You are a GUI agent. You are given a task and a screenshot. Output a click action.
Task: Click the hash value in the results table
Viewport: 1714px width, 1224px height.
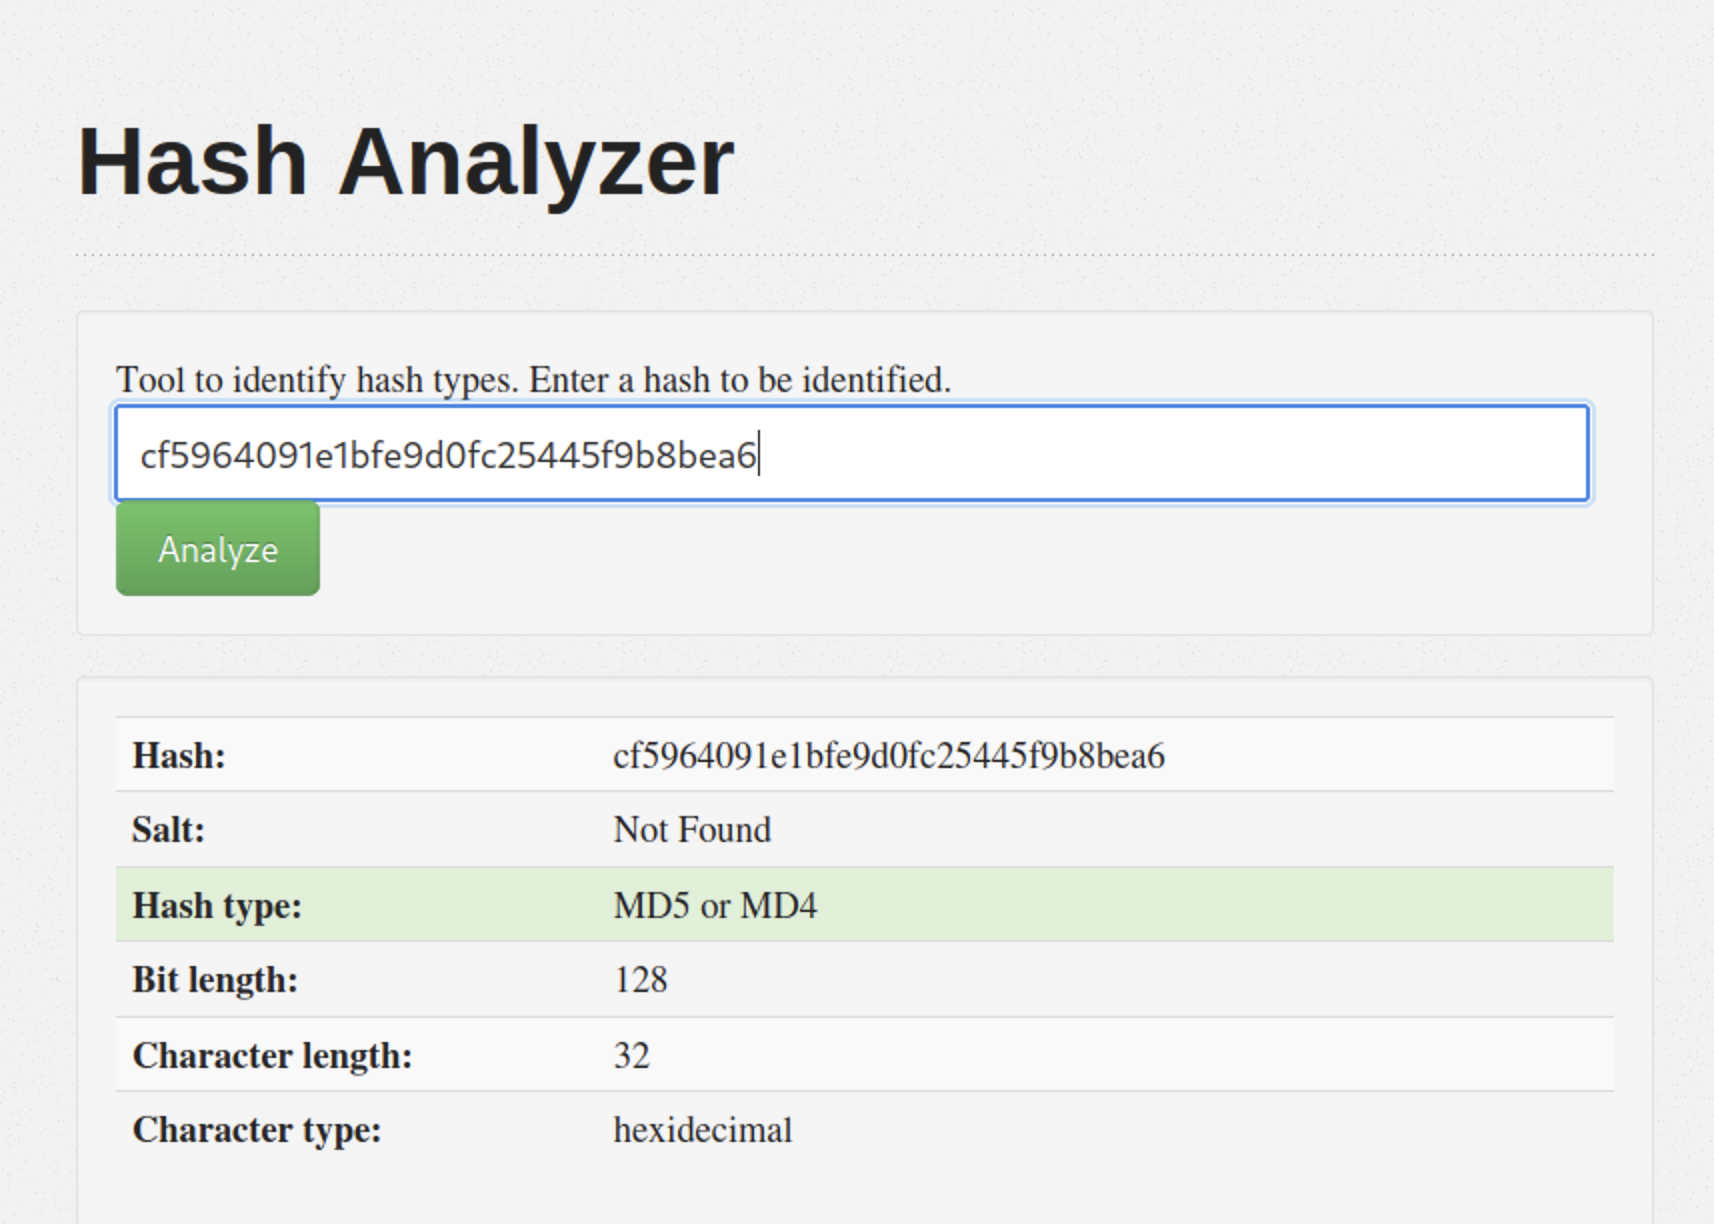888,755
